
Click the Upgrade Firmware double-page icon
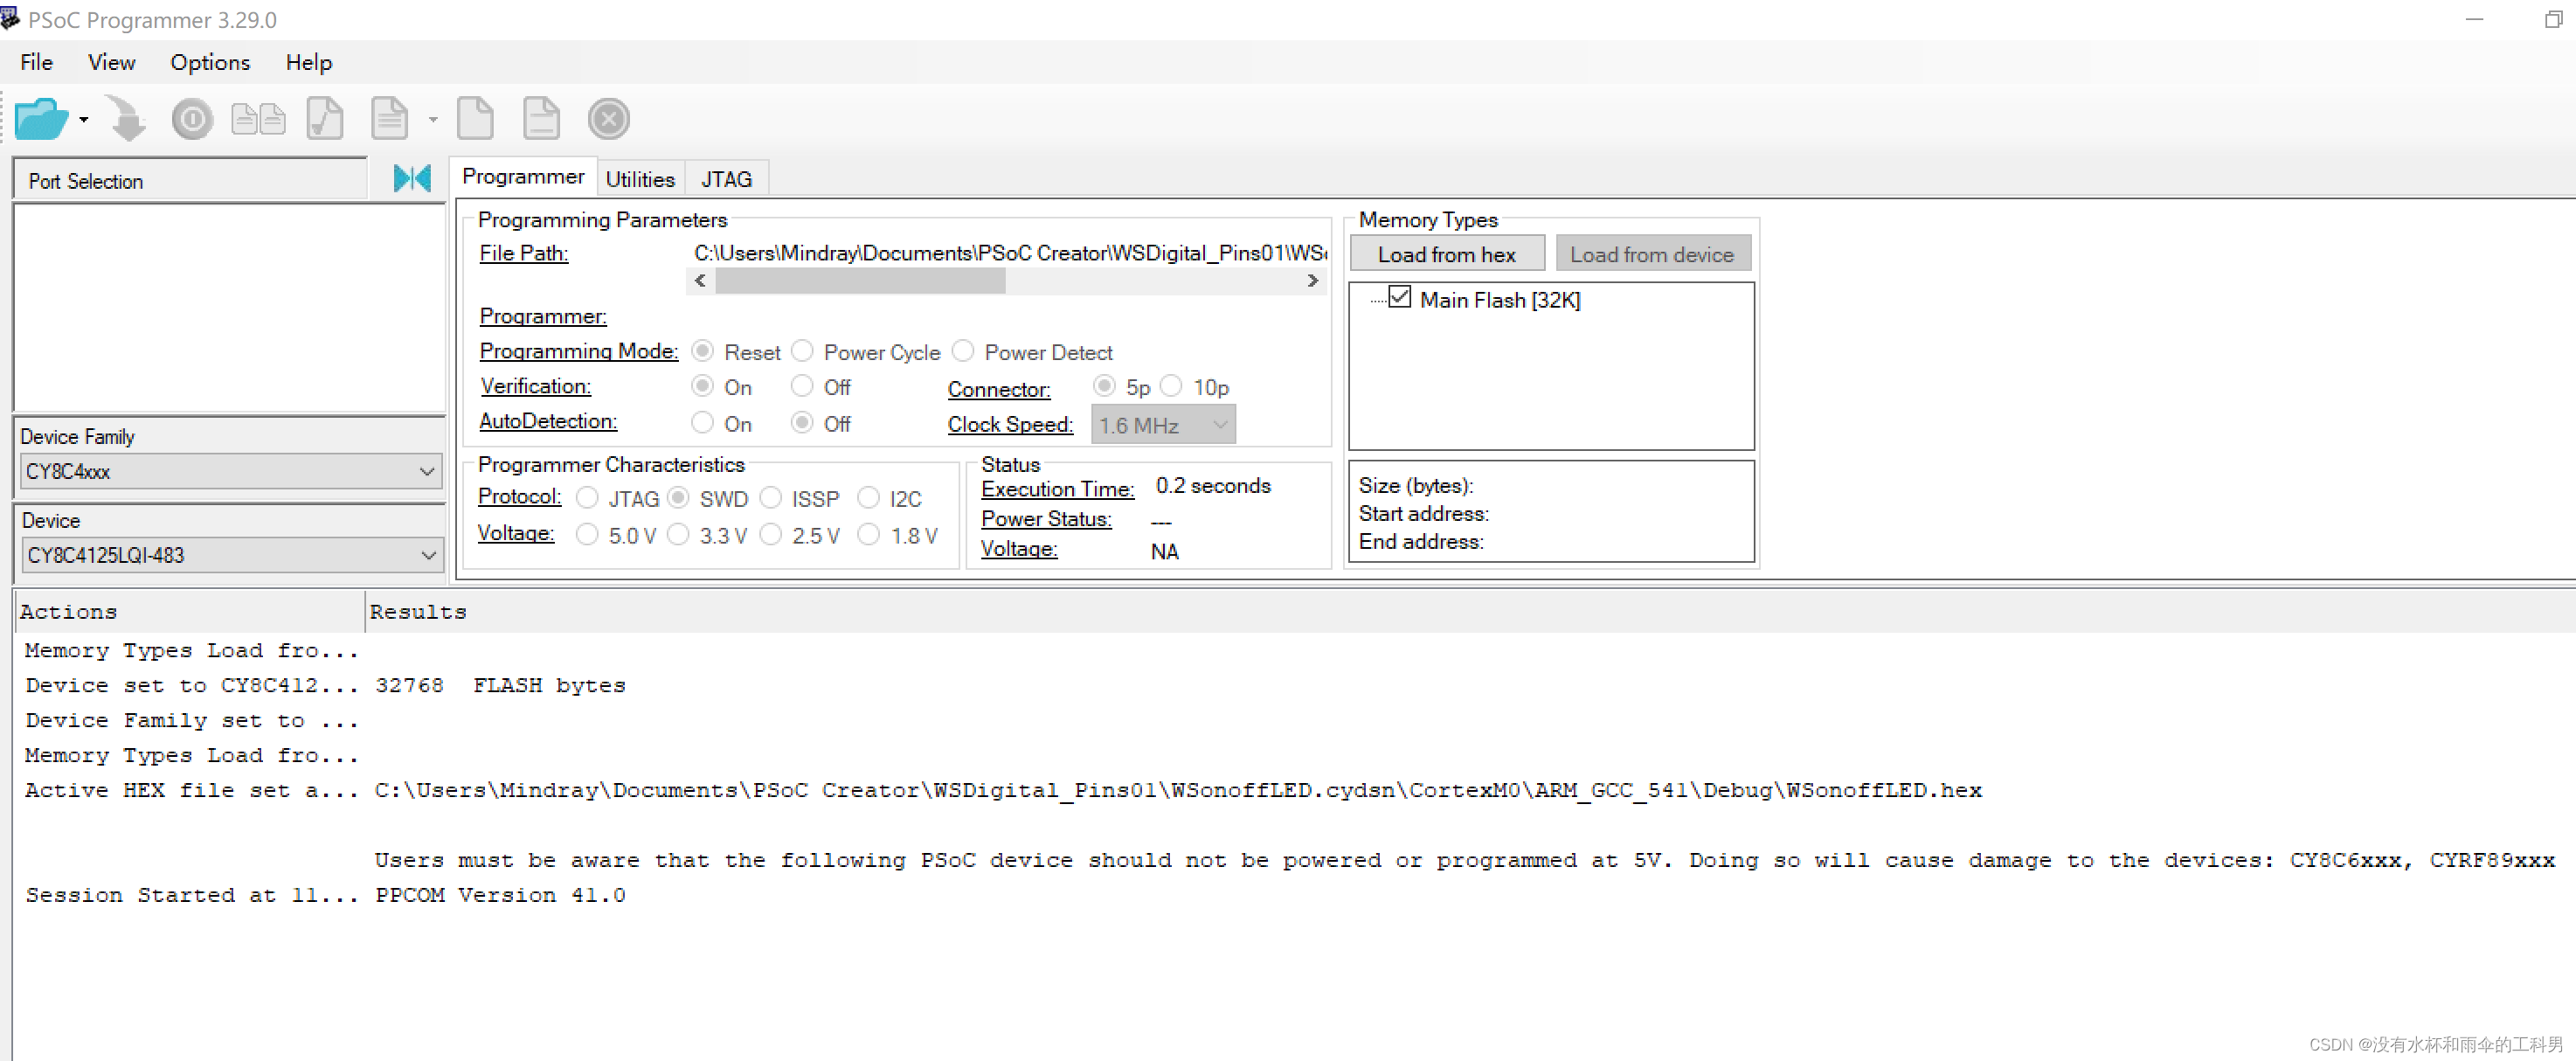click(x=258, y=119)
